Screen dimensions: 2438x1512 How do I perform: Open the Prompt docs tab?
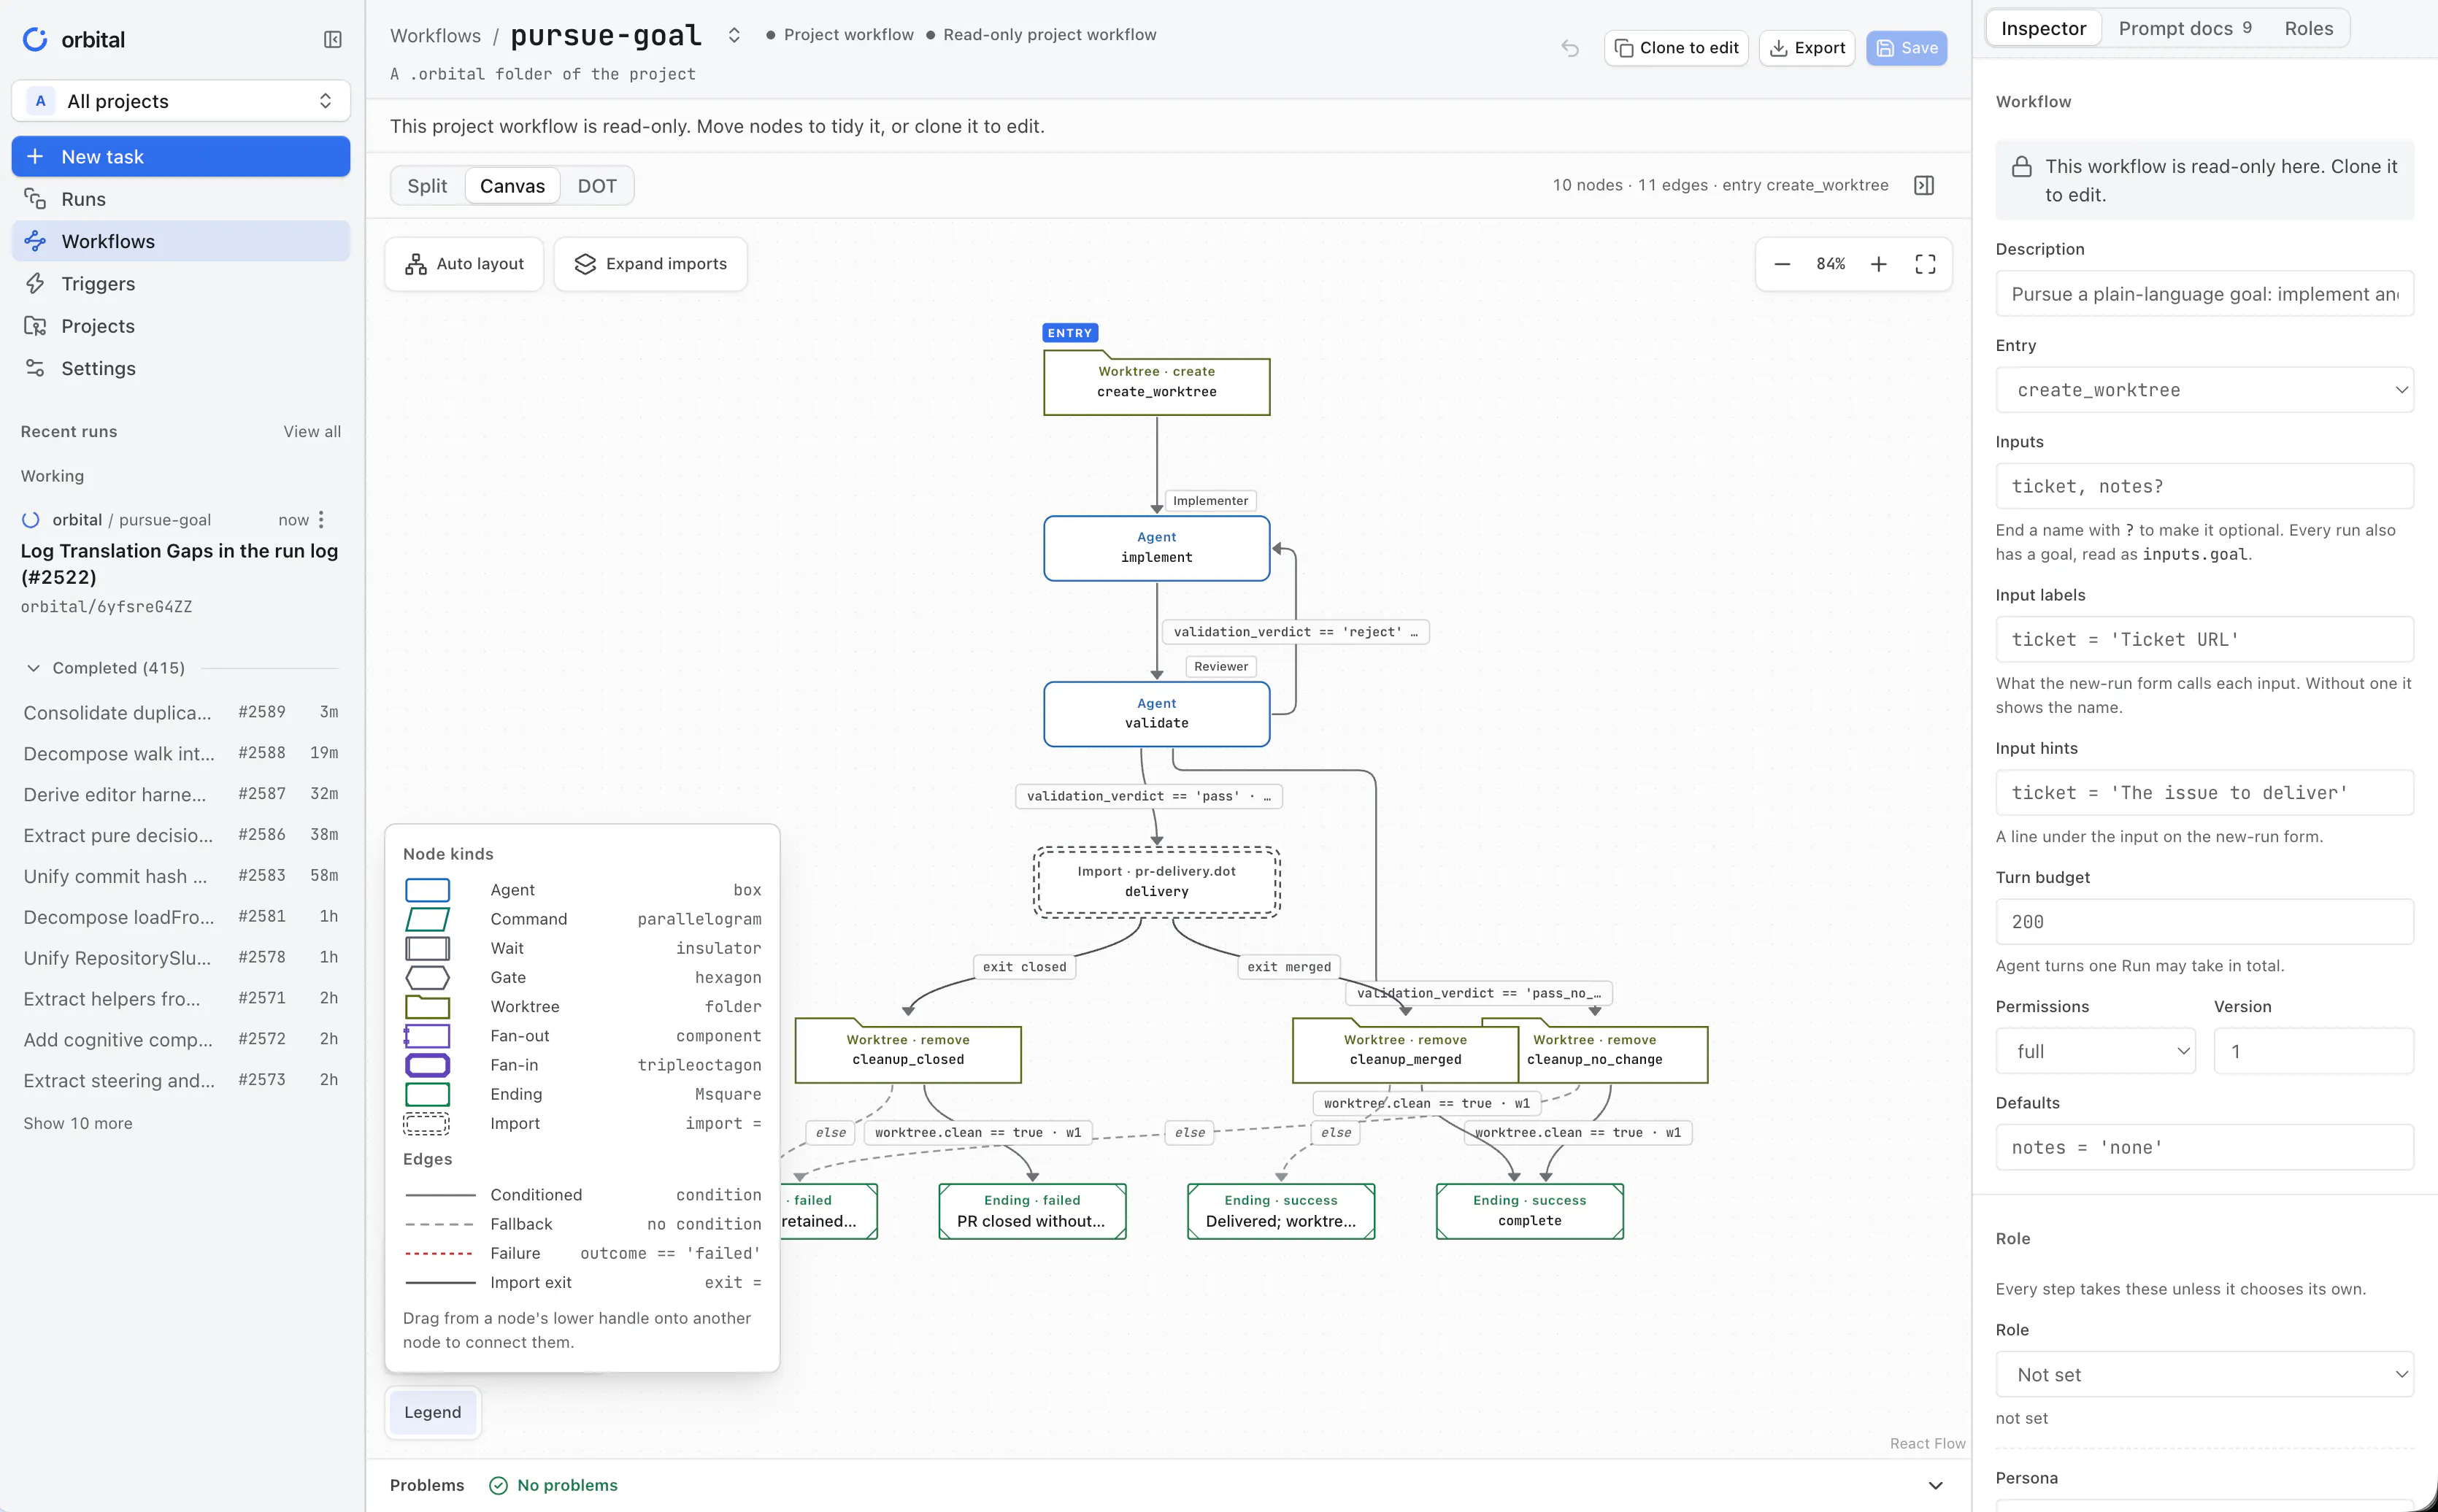tap(2186, 28)
